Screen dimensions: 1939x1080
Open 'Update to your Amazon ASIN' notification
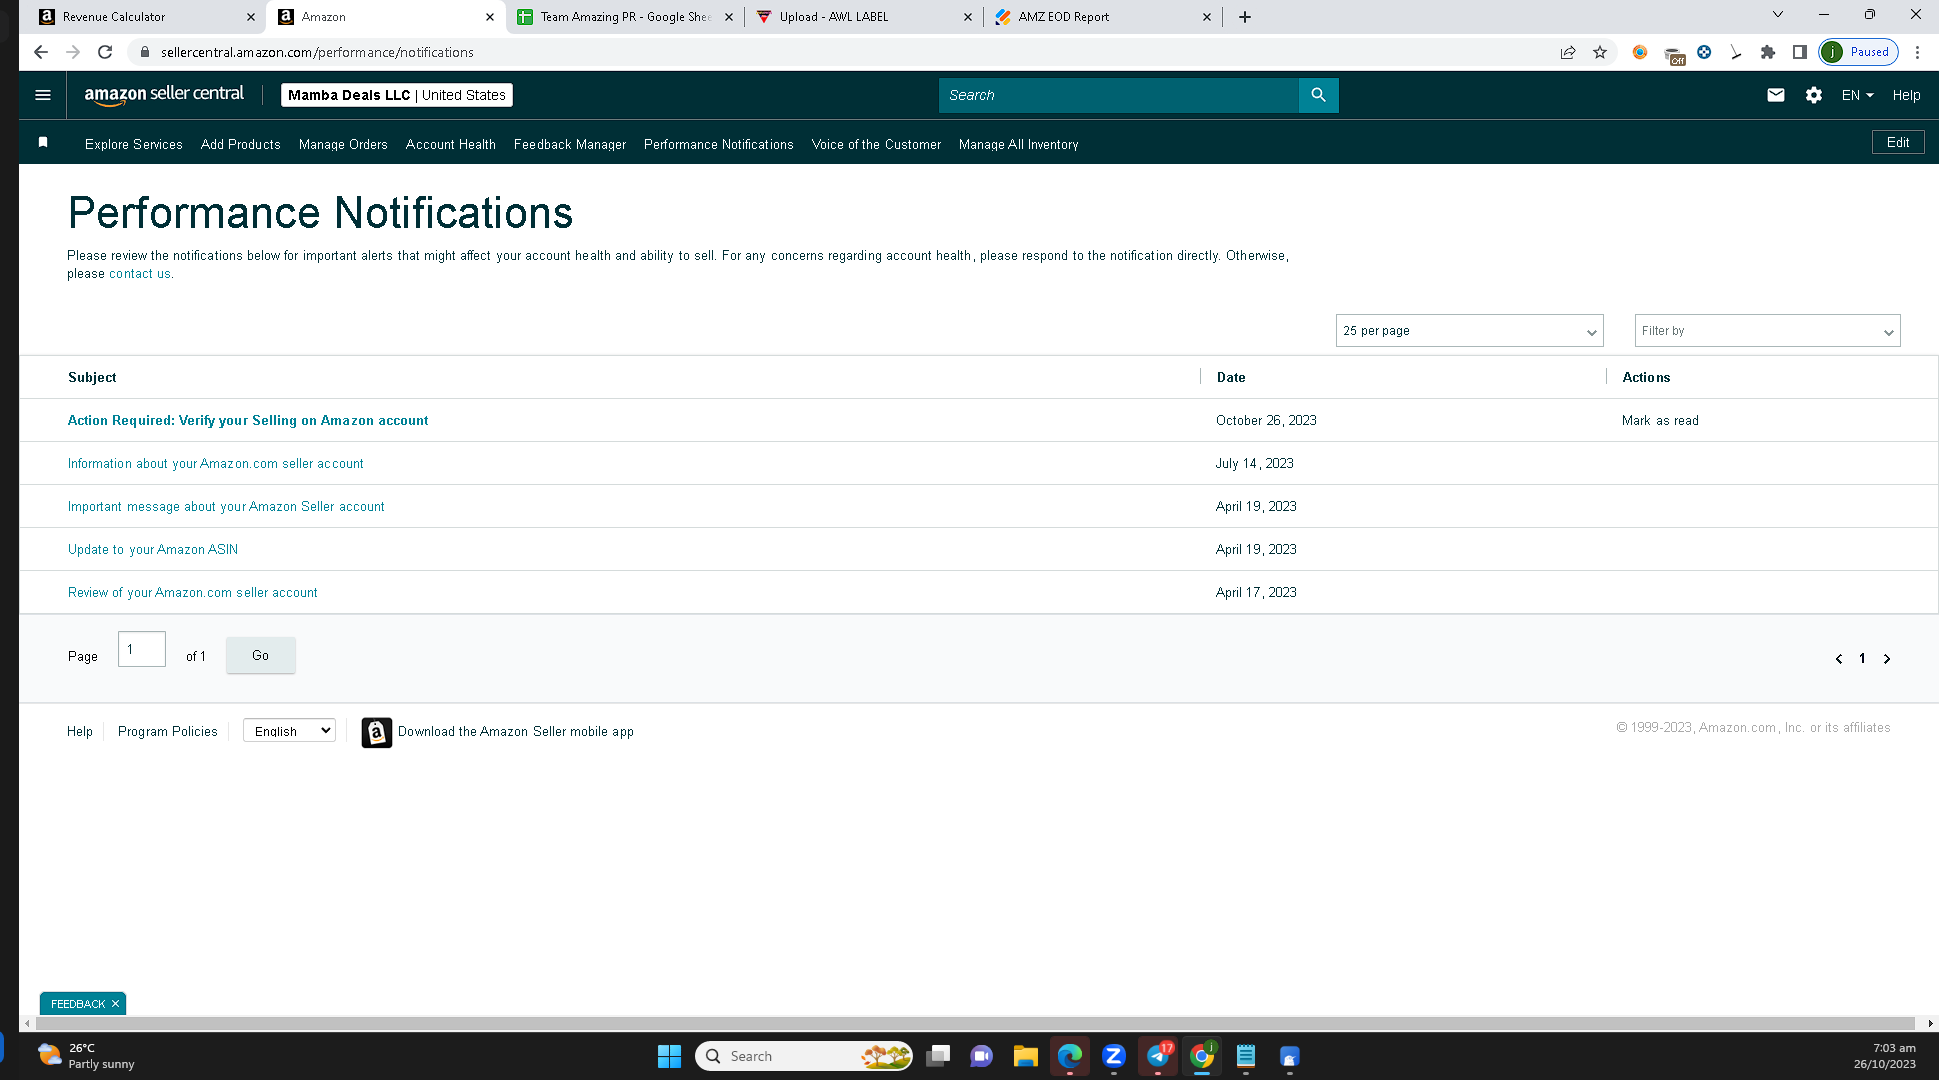point(153,549)
